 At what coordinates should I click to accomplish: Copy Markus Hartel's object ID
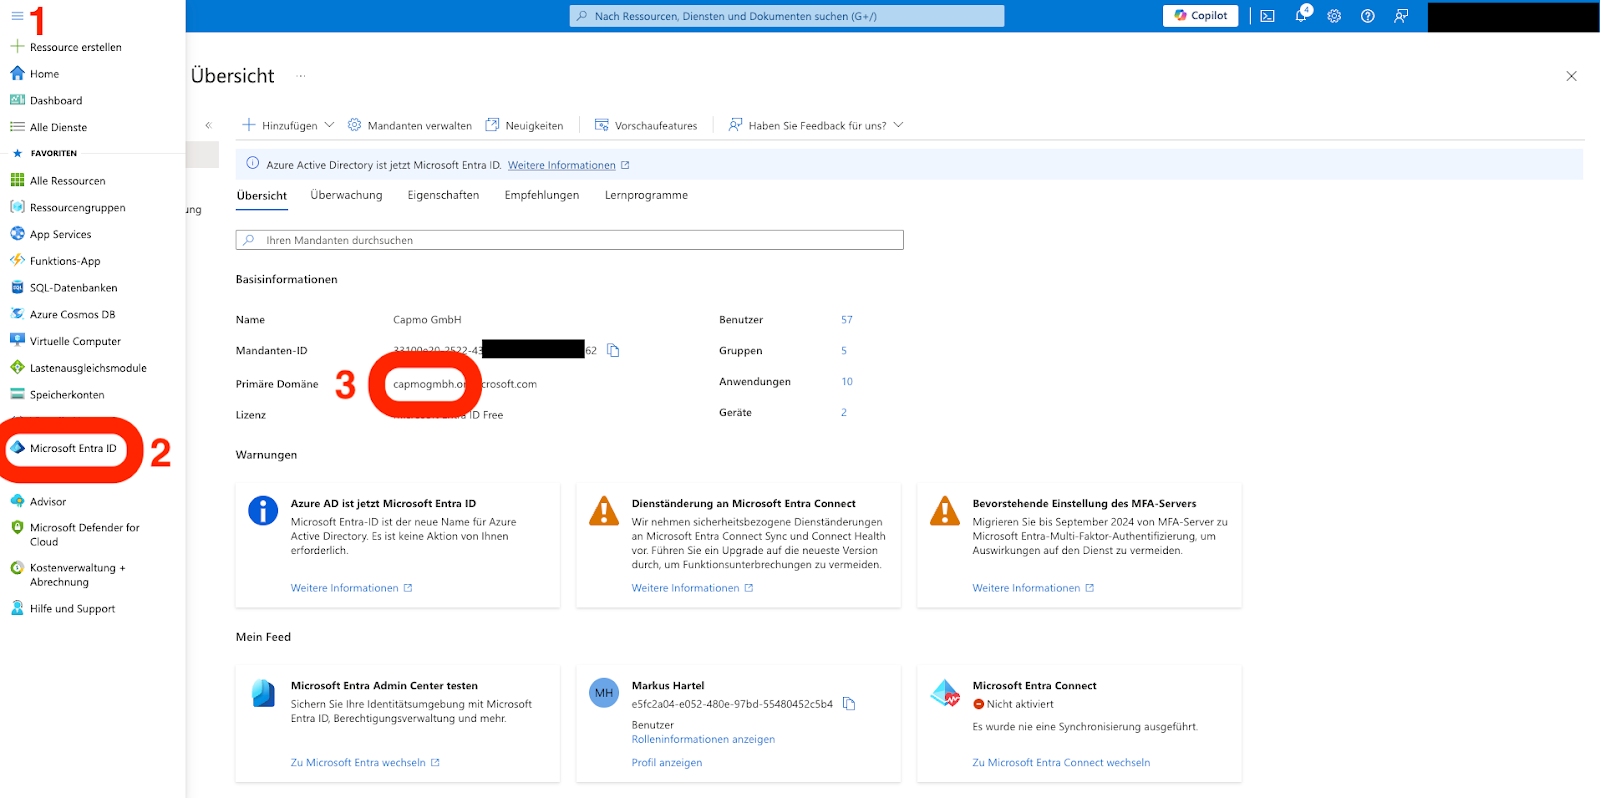point(849,704)
